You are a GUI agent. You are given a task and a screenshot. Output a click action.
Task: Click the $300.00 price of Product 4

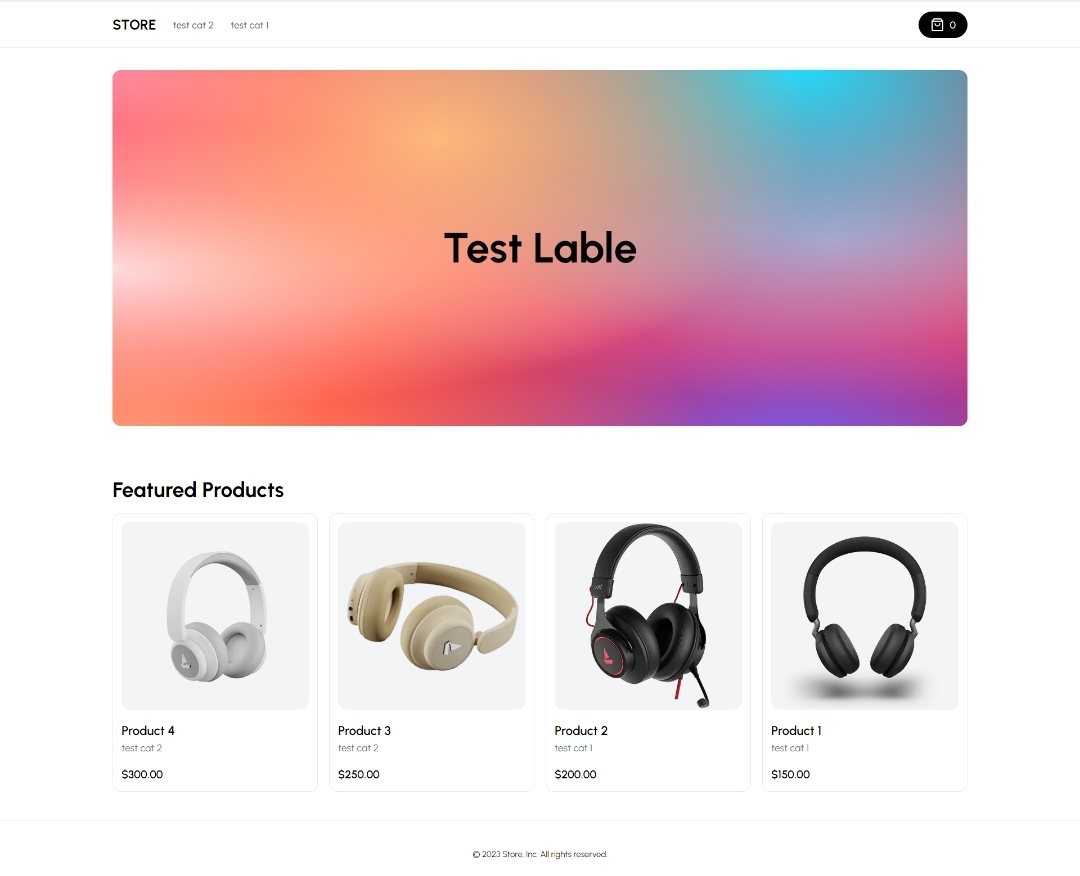tap(142, 774)
